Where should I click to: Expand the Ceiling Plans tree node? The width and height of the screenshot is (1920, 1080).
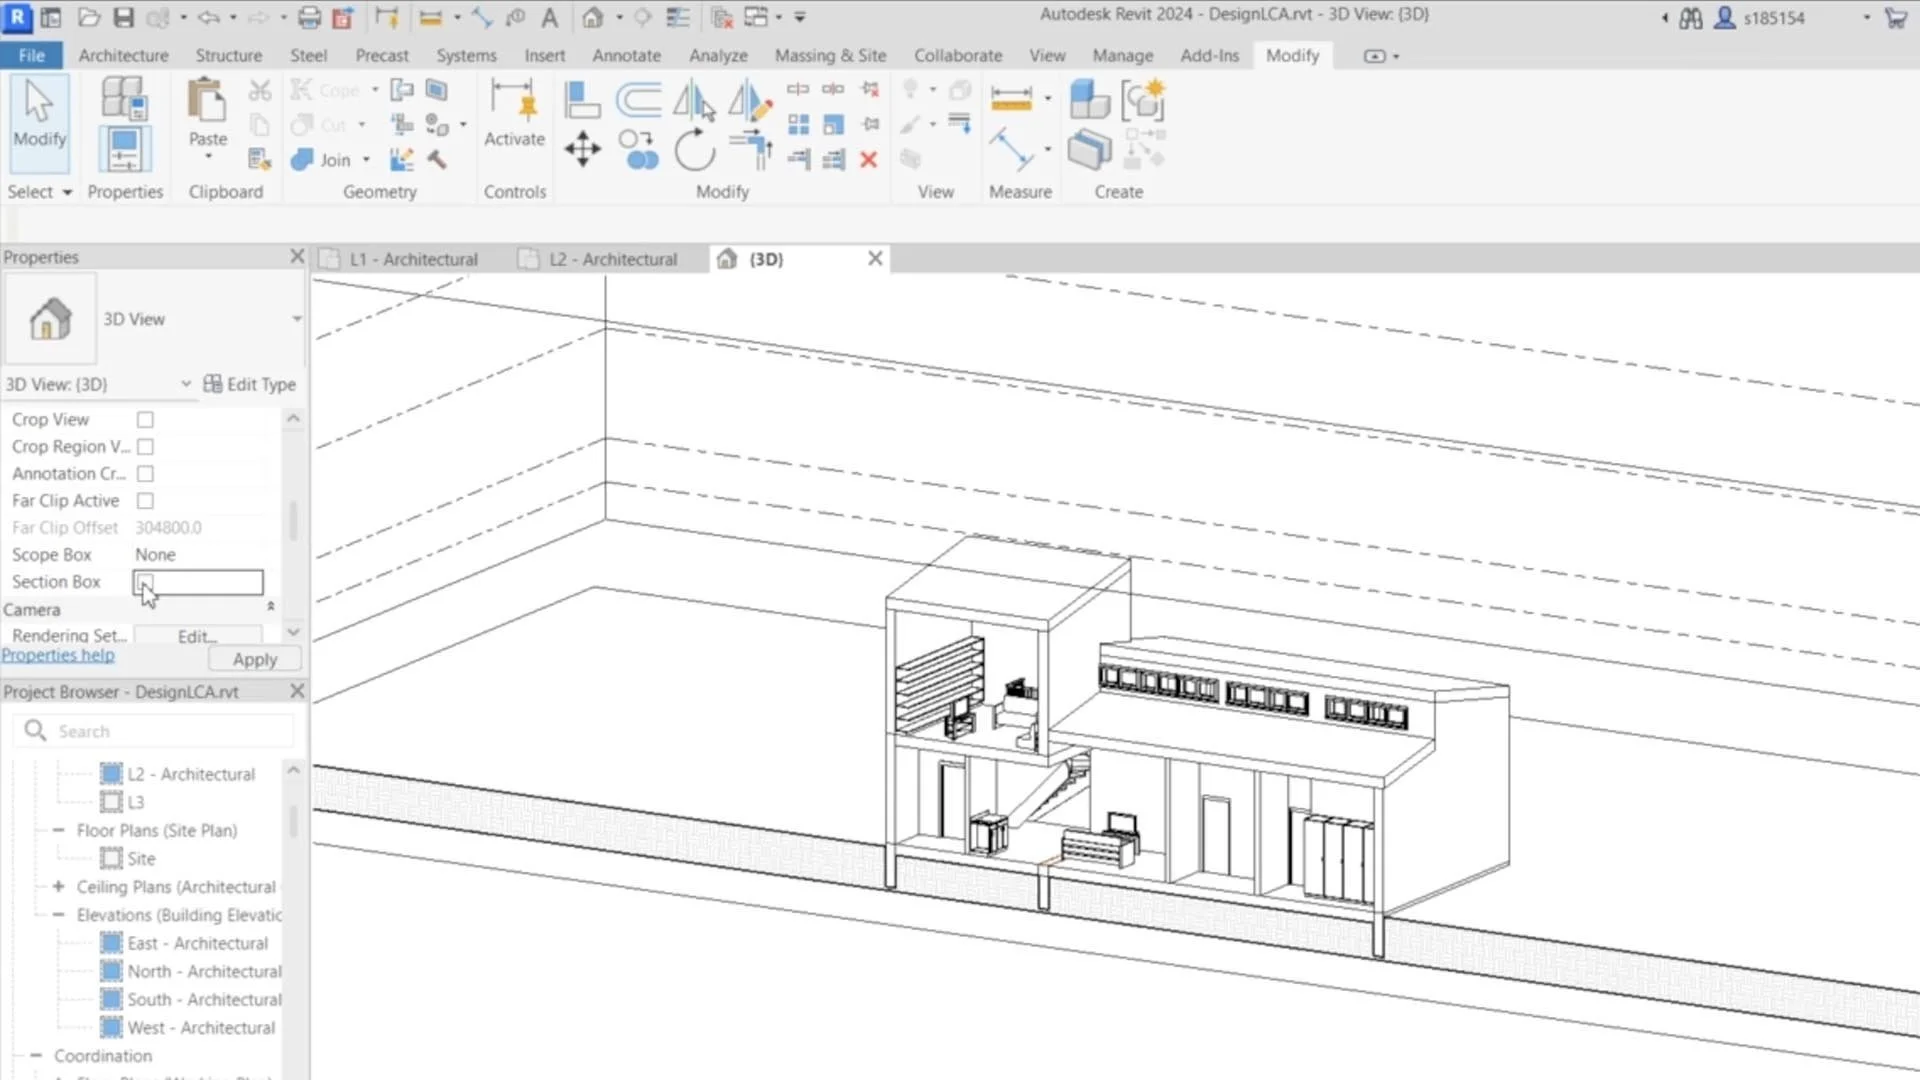(58, 887)
